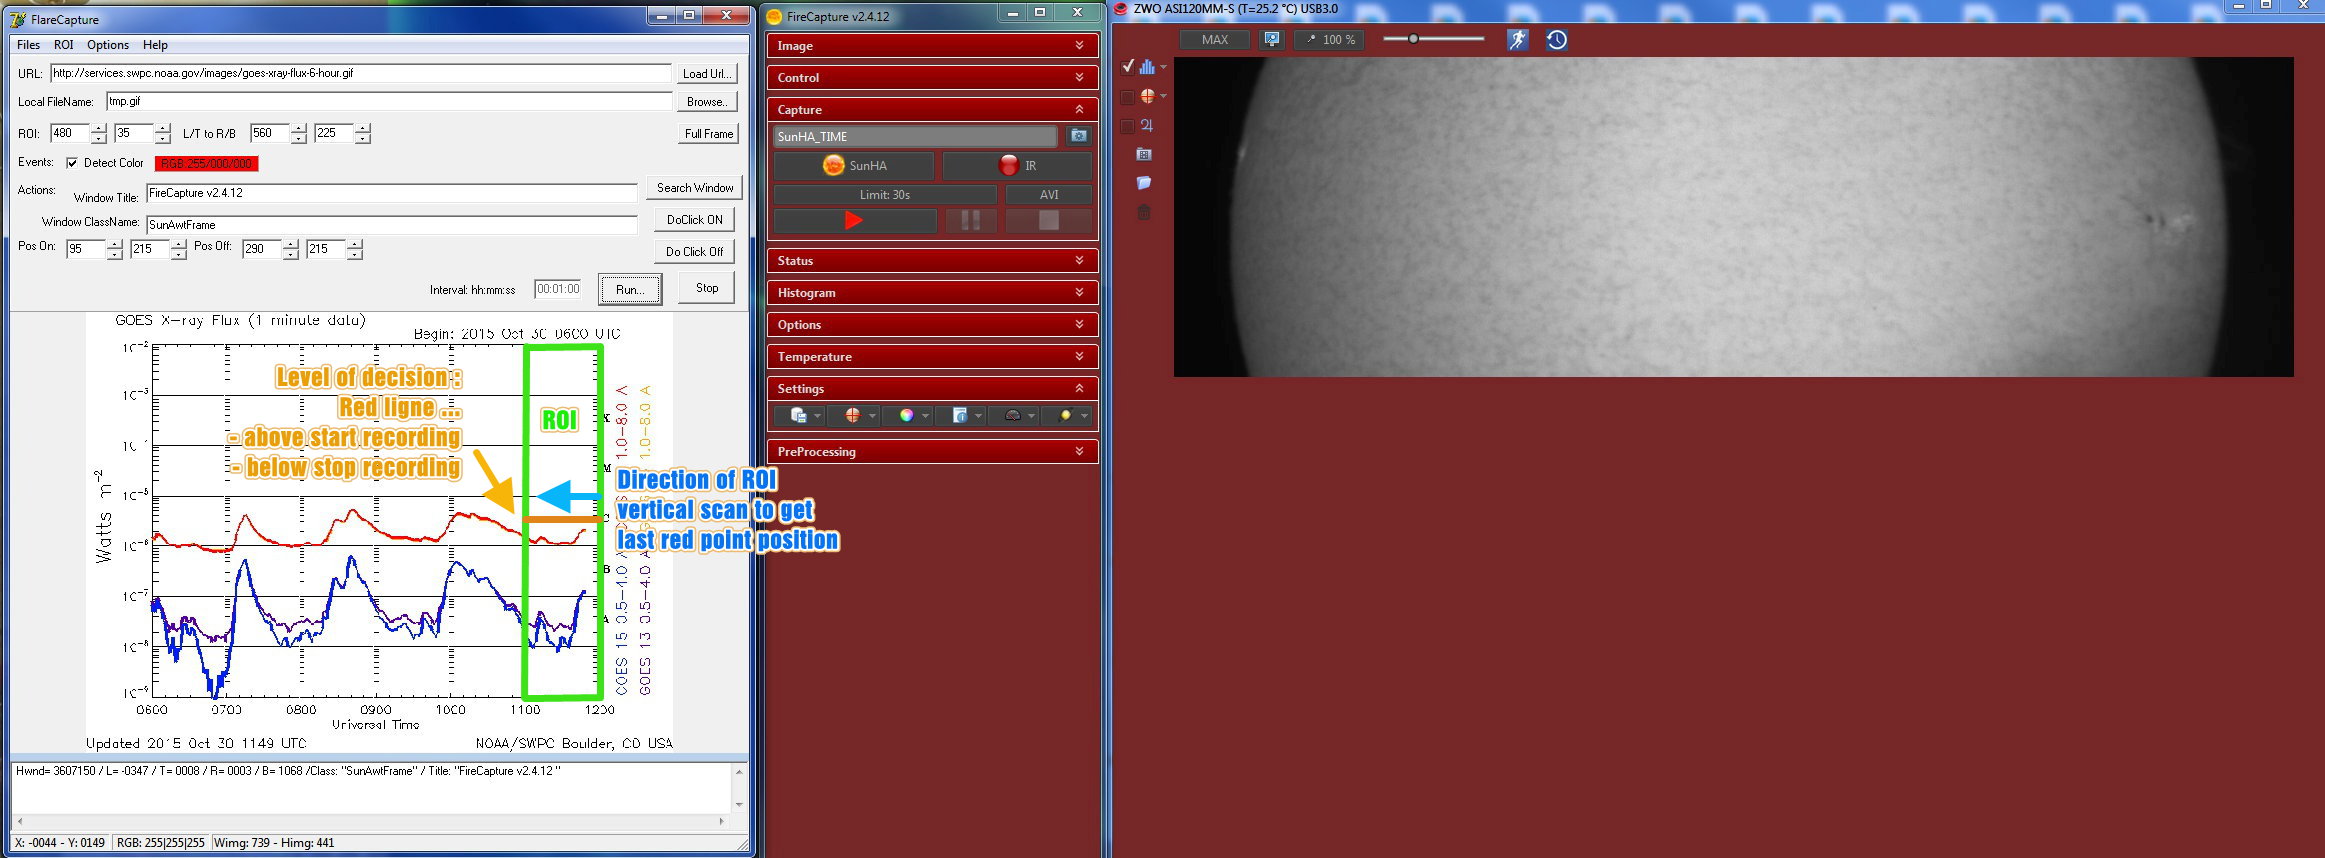This screenshot has height=858, width=2325.
Task: Expand the Control panel
Action: [932, 77]
